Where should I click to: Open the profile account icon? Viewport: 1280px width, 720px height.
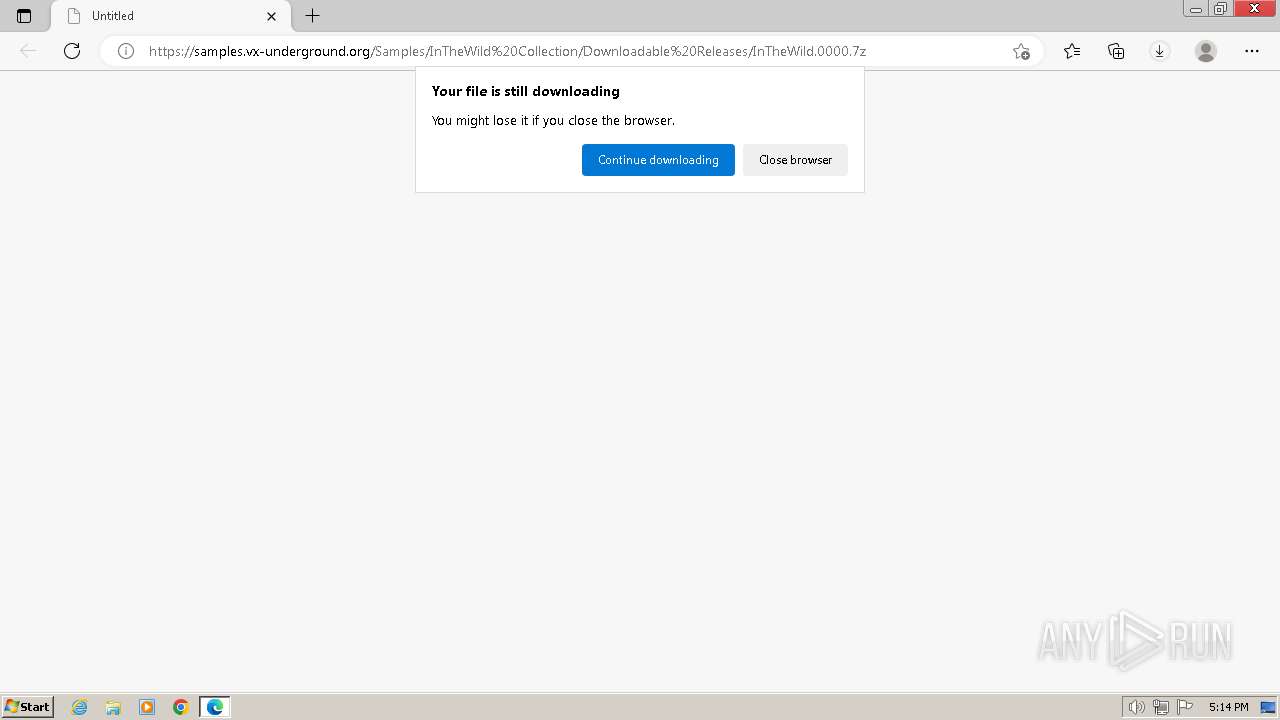click(x=1206, y=51)
